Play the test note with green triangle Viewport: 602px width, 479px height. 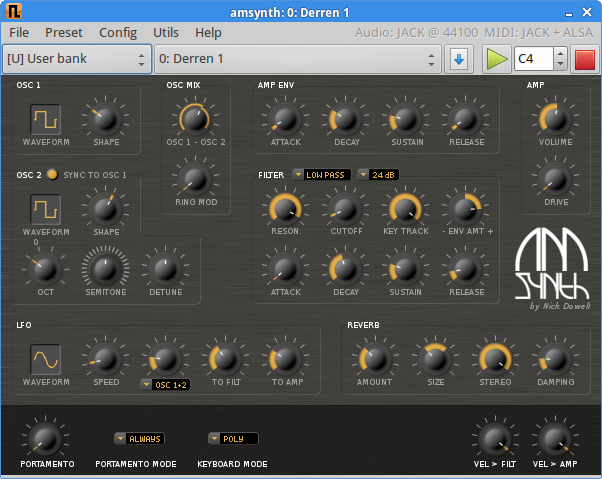point(496,59)
